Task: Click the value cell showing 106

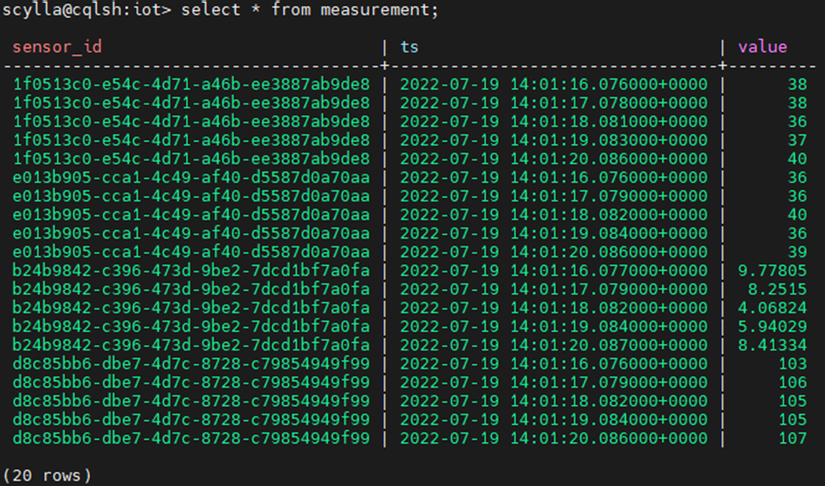Action: (791, 382)
